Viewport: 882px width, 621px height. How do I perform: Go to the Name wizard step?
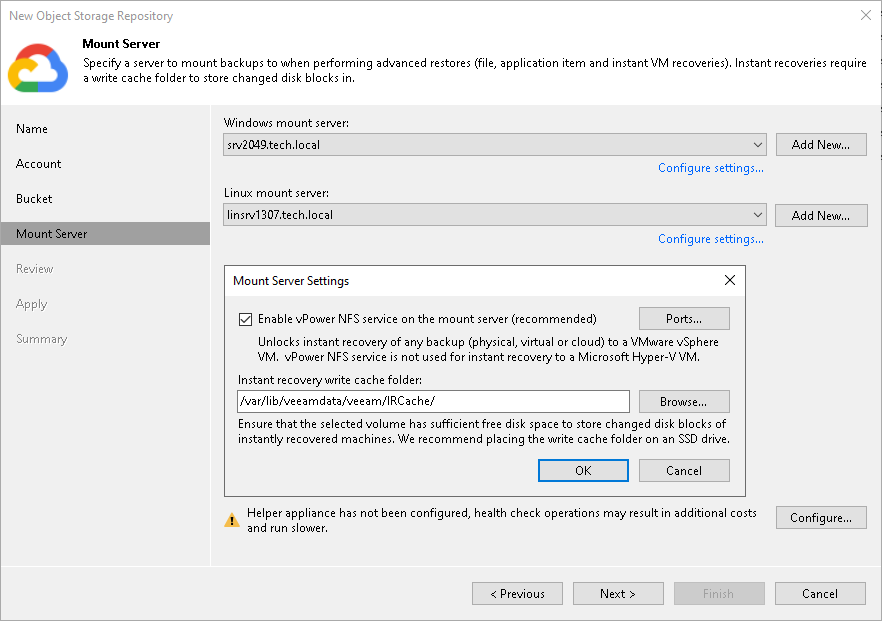click(32, 129)
